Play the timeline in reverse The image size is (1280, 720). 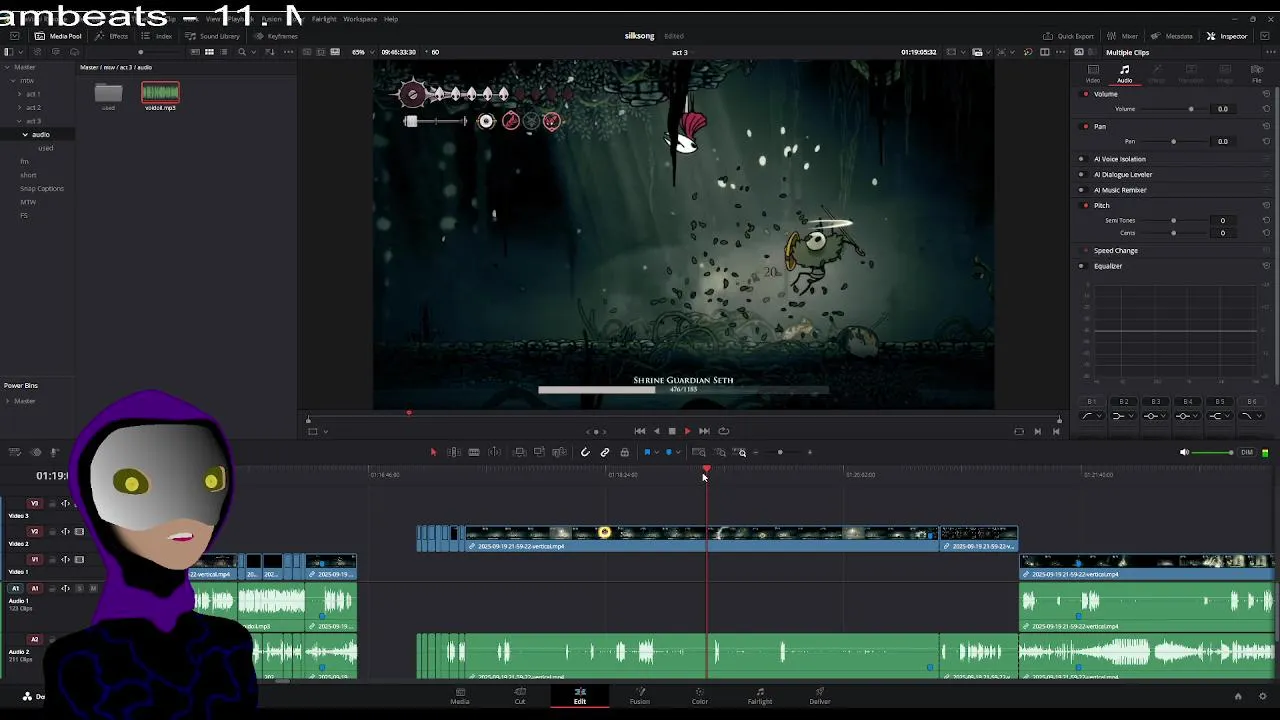click(x=656, y=431)
